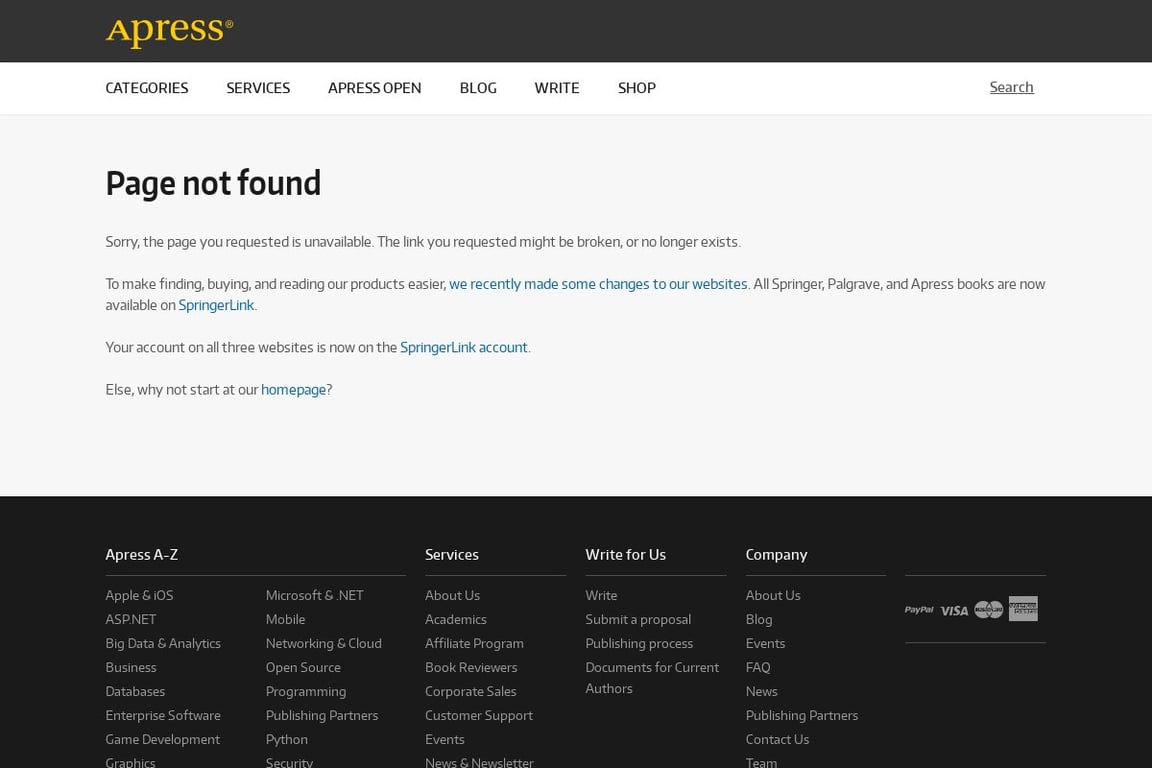The width and height of the screenshot is (1152, 768).
Task: Open Publishing Partners under Apress A-Z
Action: pos(322,716)
